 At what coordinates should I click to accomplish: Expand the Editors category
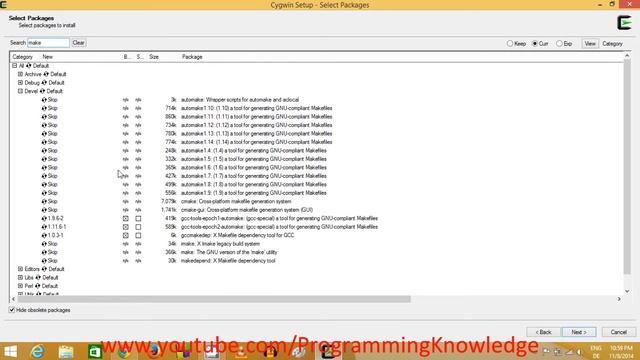(x=20, y=269)
